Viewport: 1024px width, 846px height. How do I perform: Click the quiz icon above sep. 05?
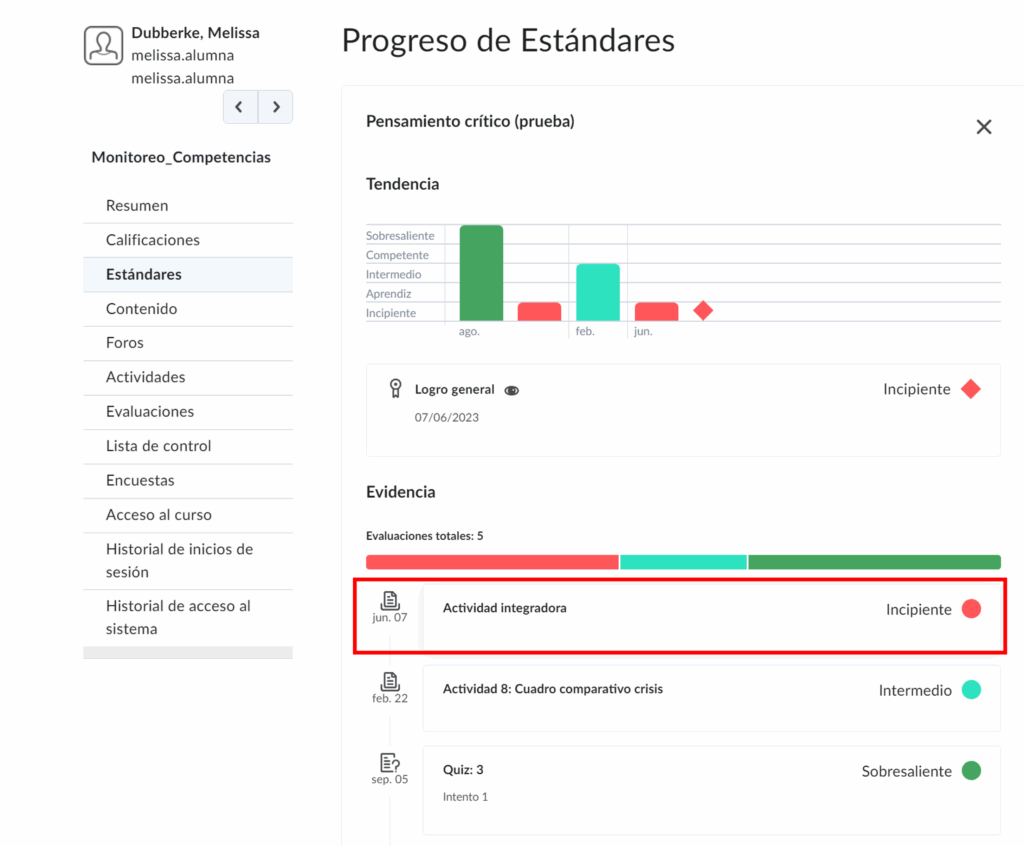pyautogui.click(x=390, y=762)
